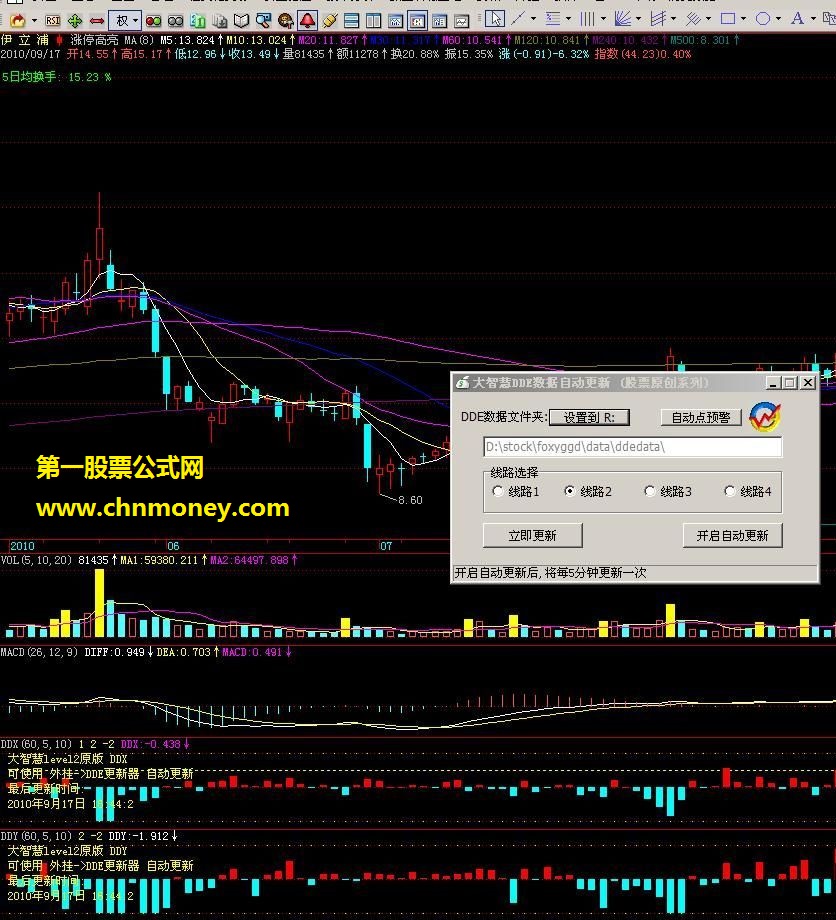Expand the horizontal lines tool dropdown
Viewport: 836px width, 920px height.
tap(568, 19)
